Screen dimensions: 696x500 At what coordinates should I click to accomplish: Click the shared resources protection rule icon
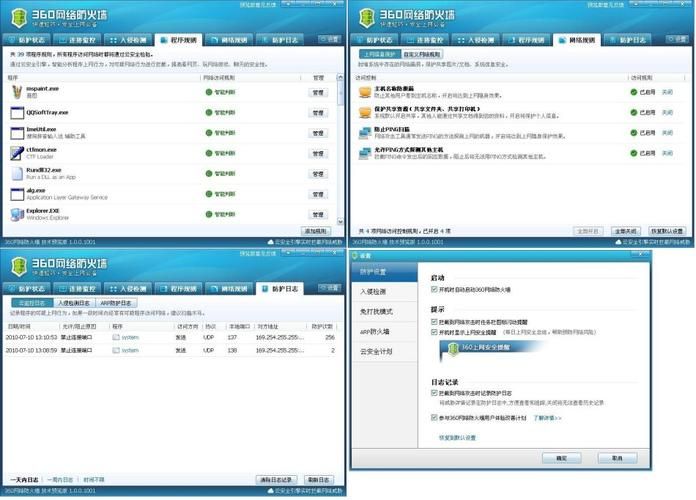pyautogui.click(x=365, y=112)
